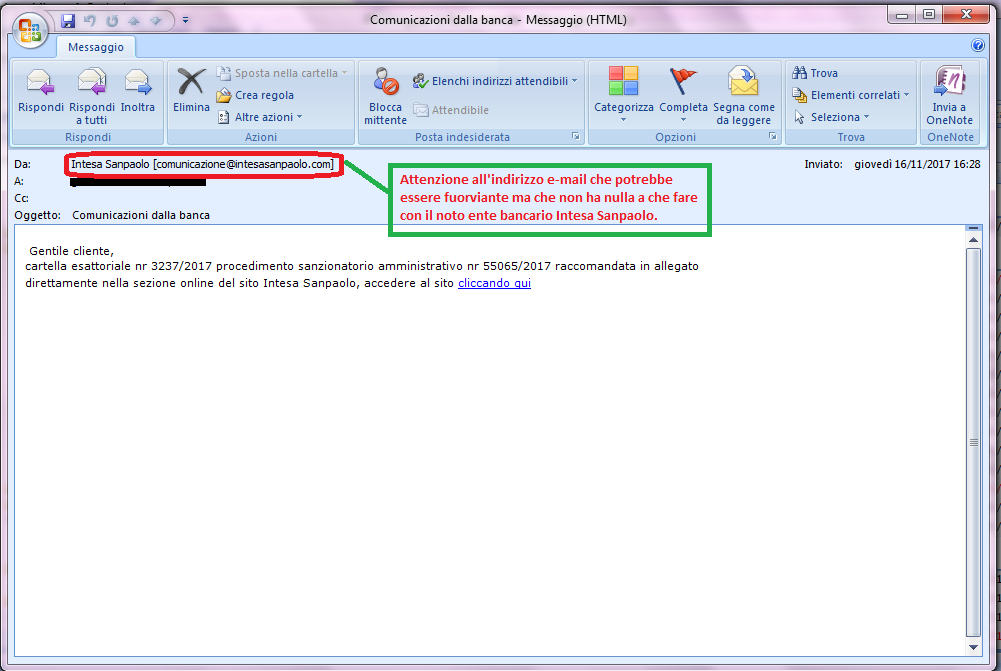Viewport: 1001px width, 671px height.
Task: Click the message vertical scrollbar thumb
Action: coord(973,442)
